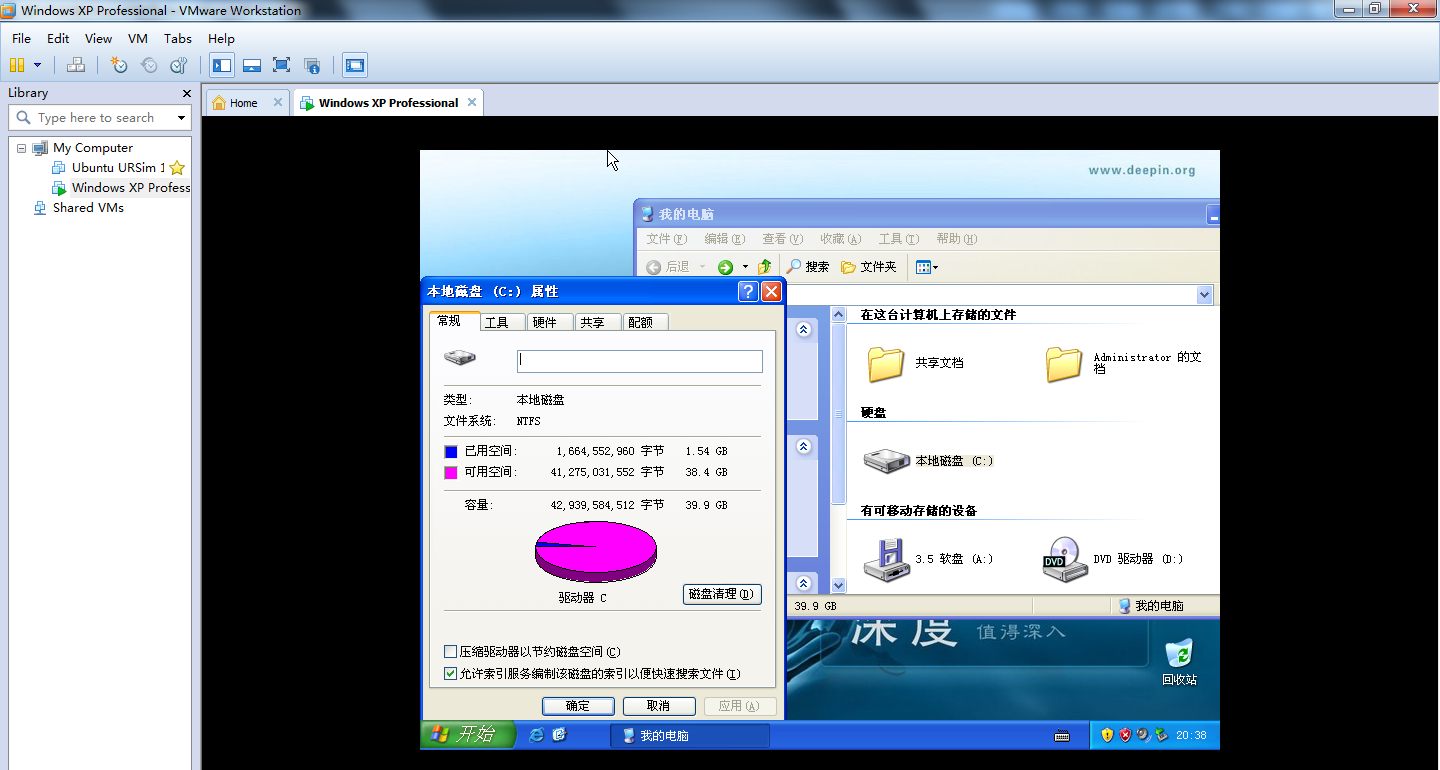
Task: Switch to the Home tab
Action: tap(243, 102)
